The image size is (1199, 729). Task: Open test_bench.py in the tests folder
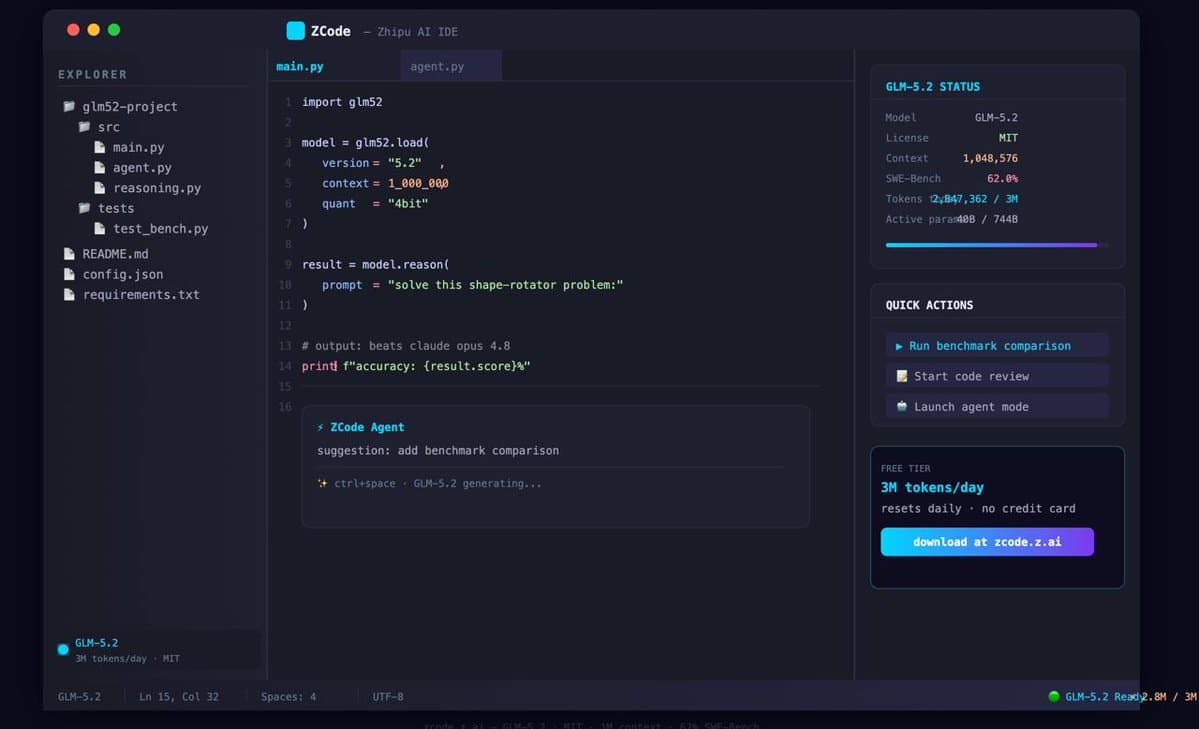[161, 228]
